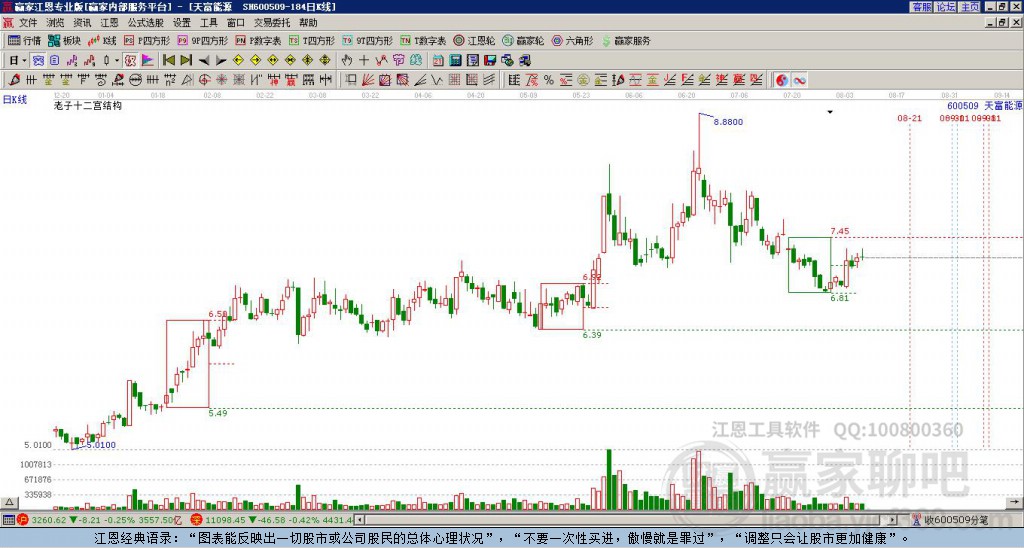Click the black left arrow icon
This screenshot has height=548, width=1024.
(x=204, y=61)
